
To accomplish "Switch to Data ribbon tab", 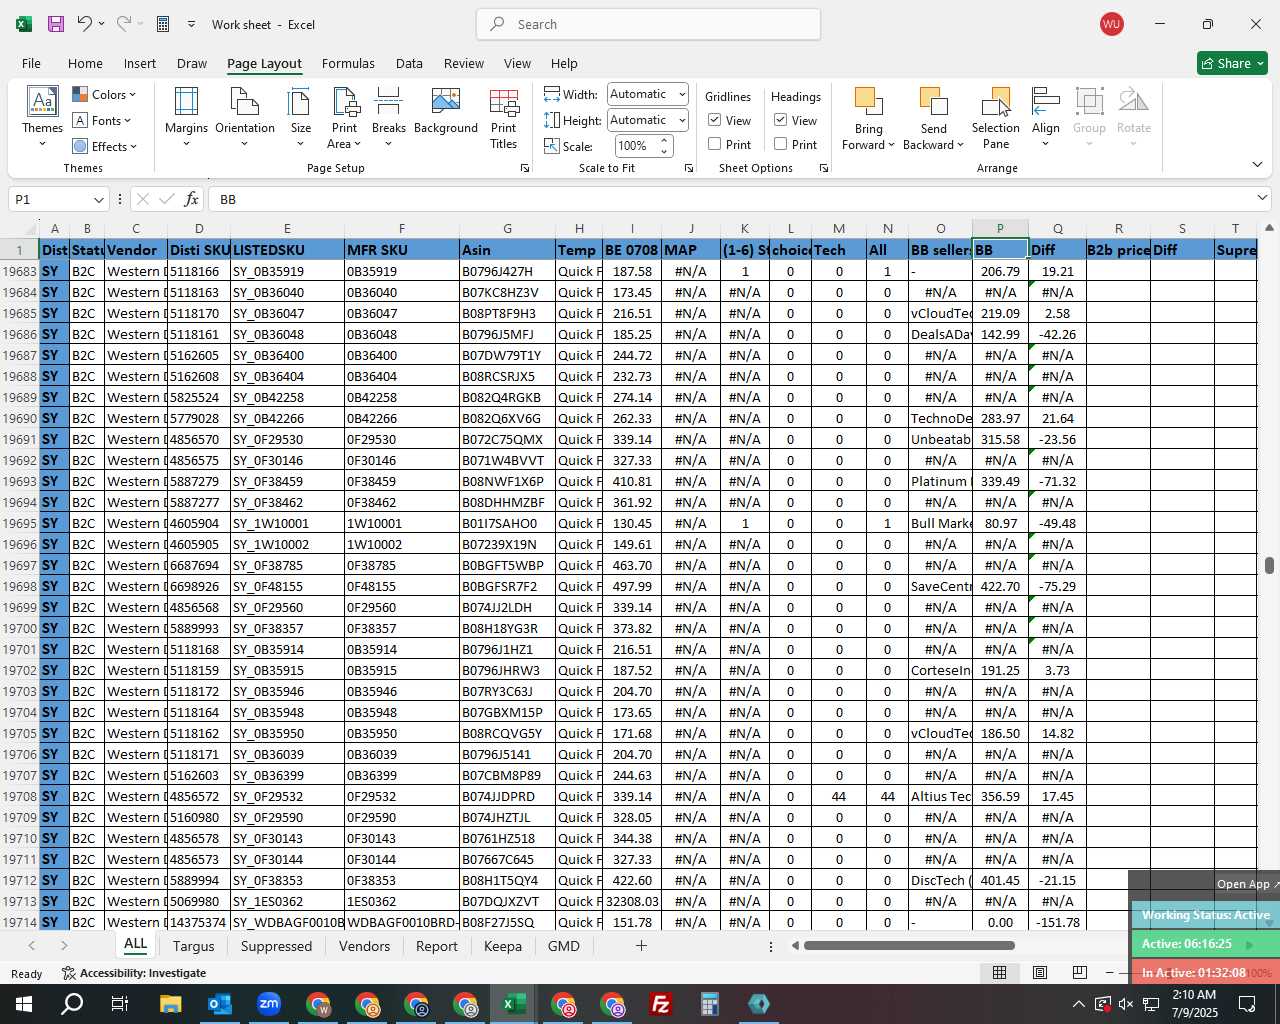I will (x=409, y=63).
